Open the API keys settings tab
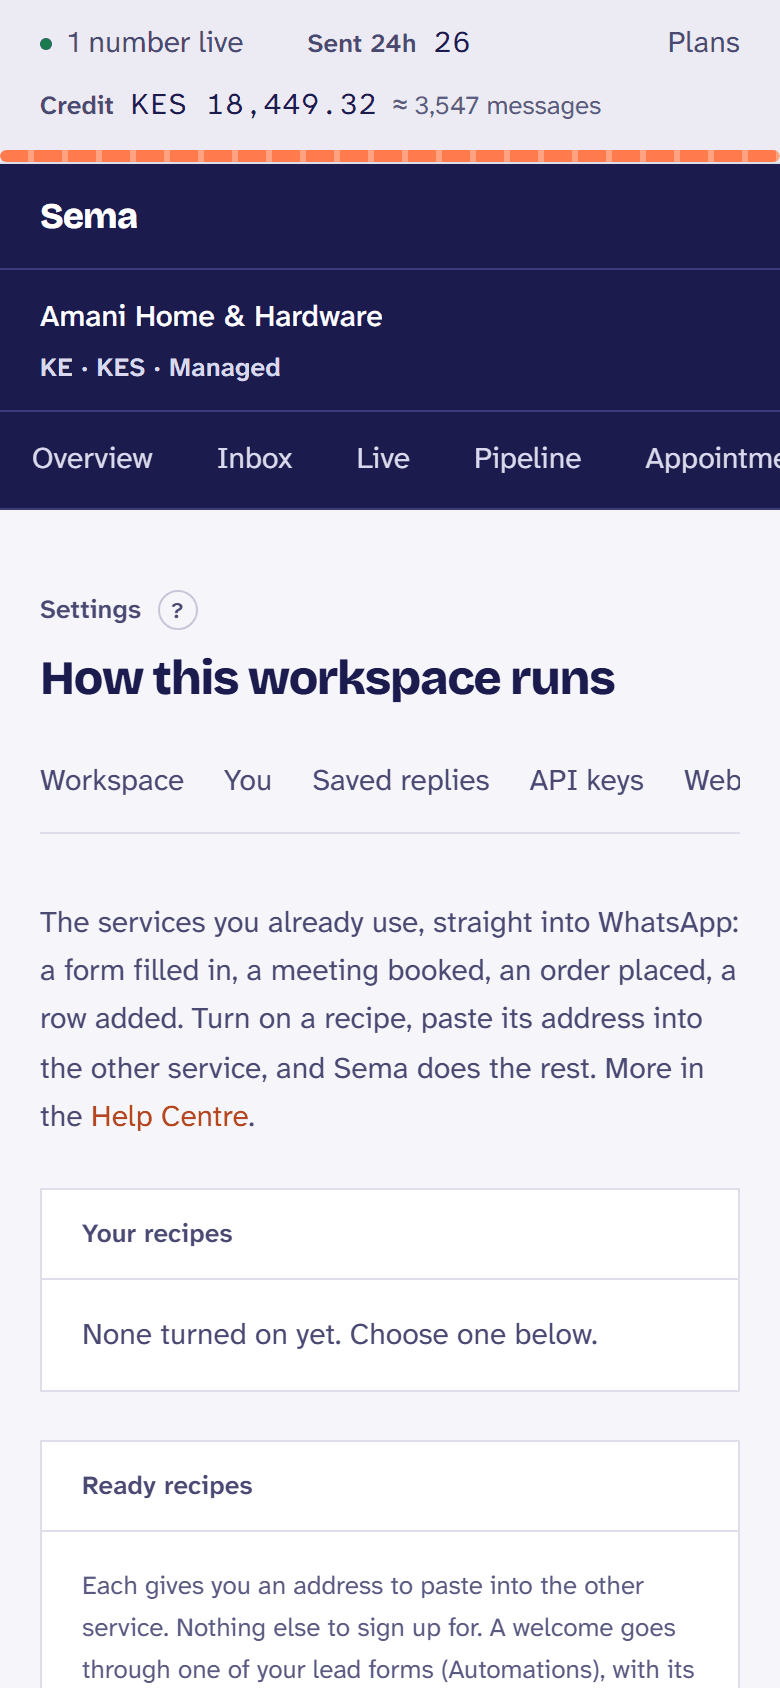 click(x=587, y=780)
